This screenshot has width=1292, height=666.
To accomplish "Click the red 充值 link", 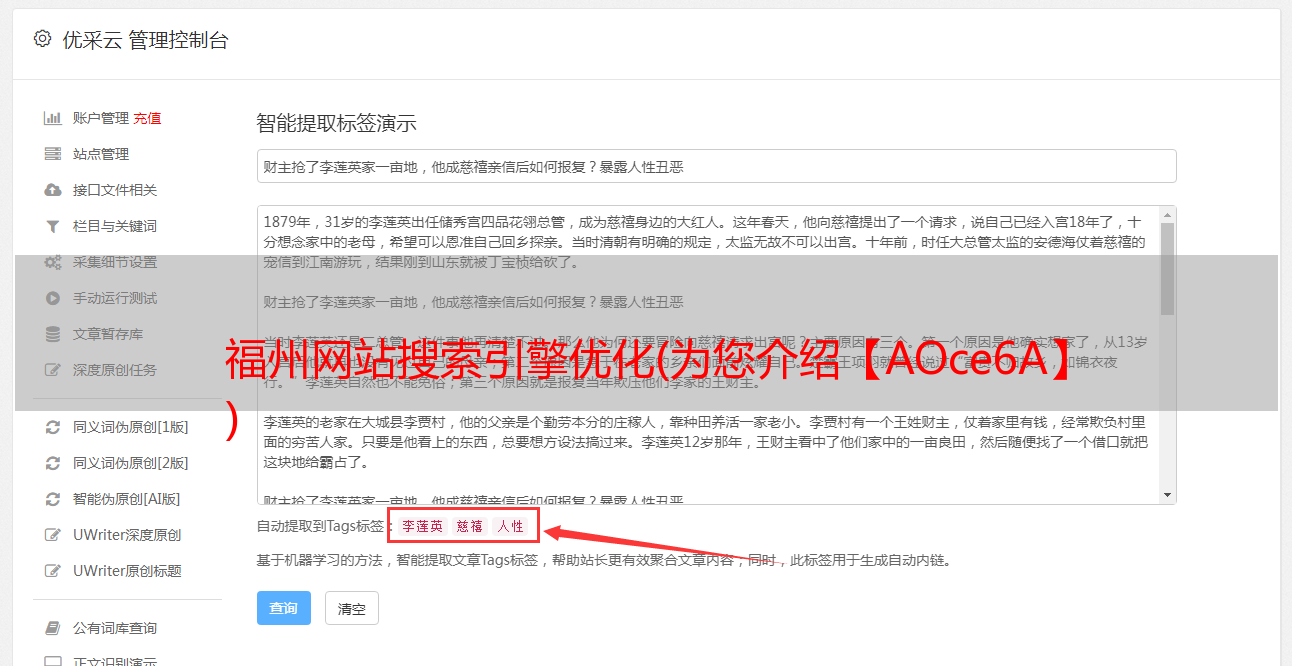I will tap(147, 118).
